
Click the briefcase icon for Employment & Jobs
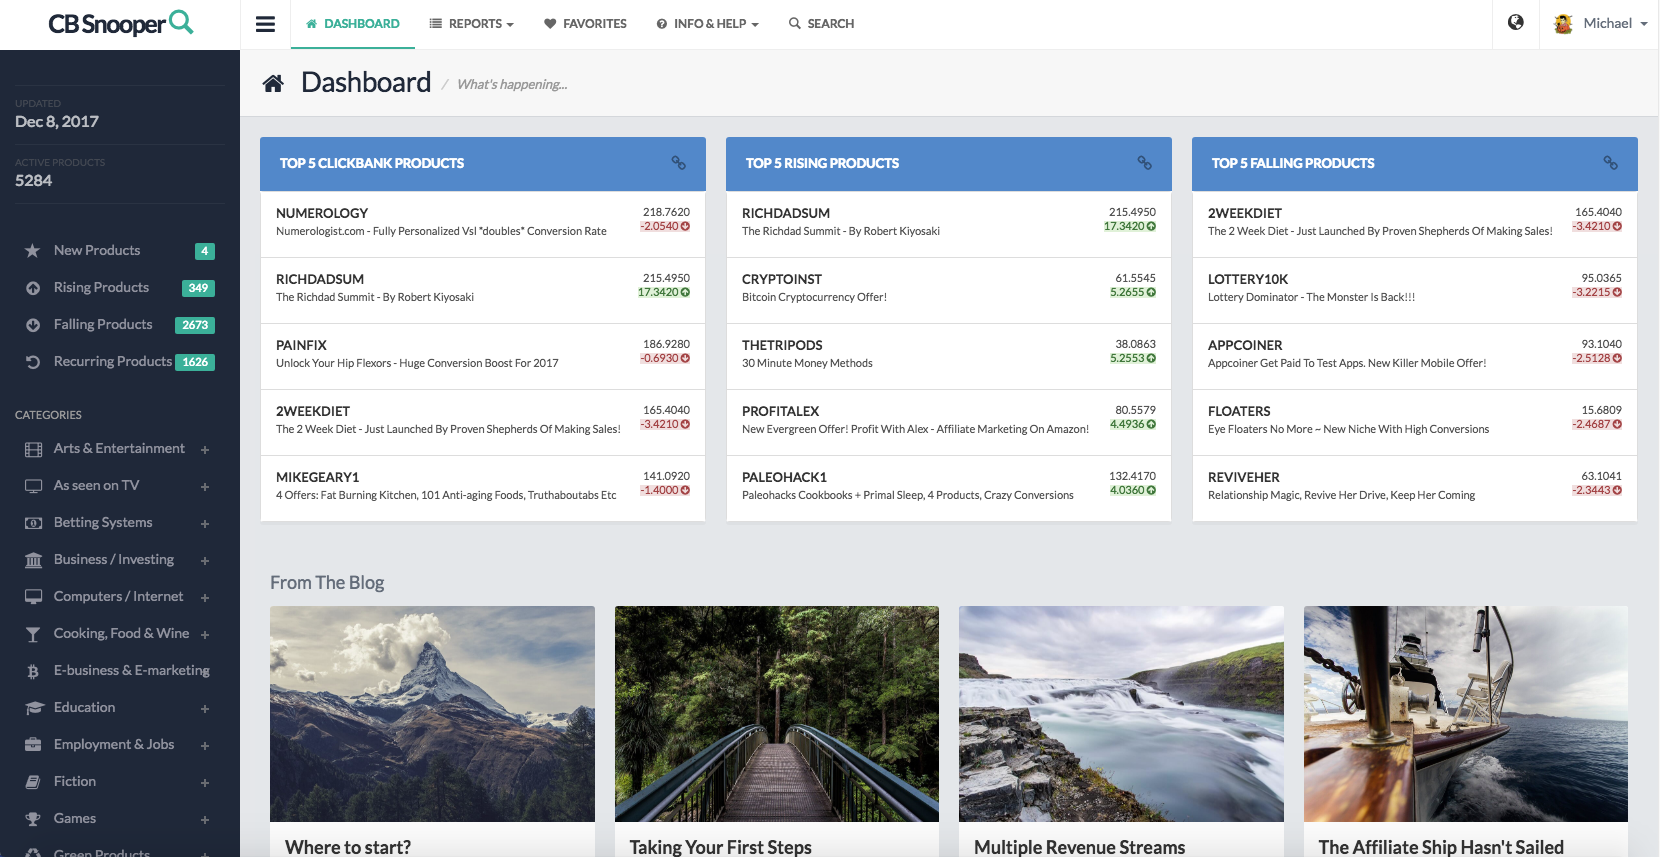click(33, 745)
